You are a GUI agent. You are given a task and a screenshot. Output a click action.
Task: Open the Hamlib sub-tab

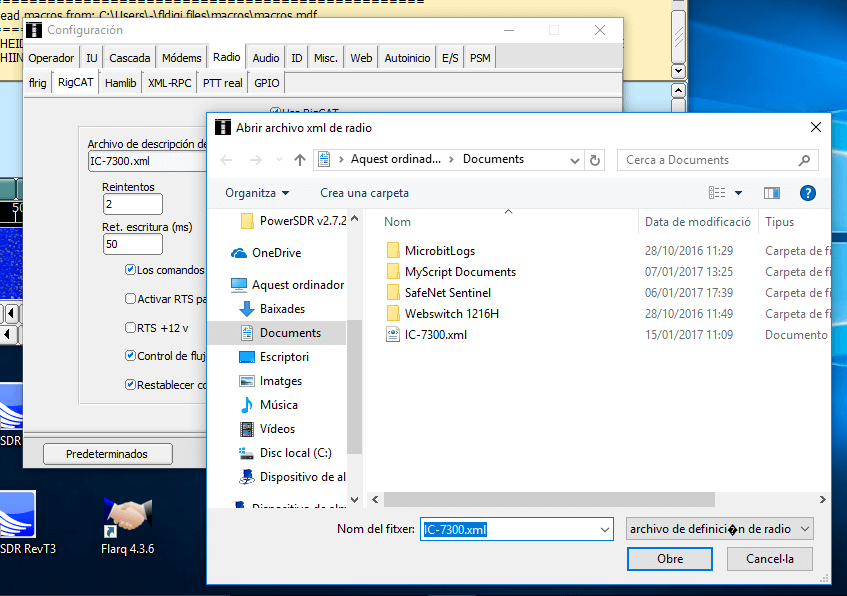pyautogui.click(x=120, y=83)
